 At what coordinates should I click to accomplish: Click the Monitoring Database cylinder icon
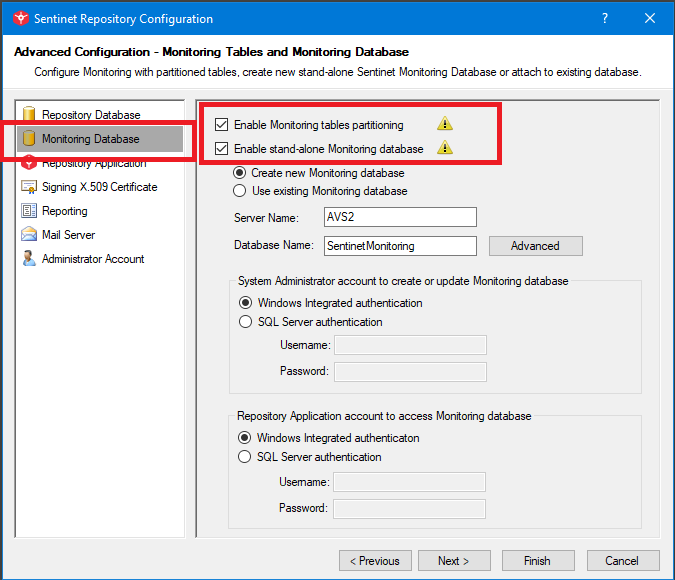click(x=29, y=139)
